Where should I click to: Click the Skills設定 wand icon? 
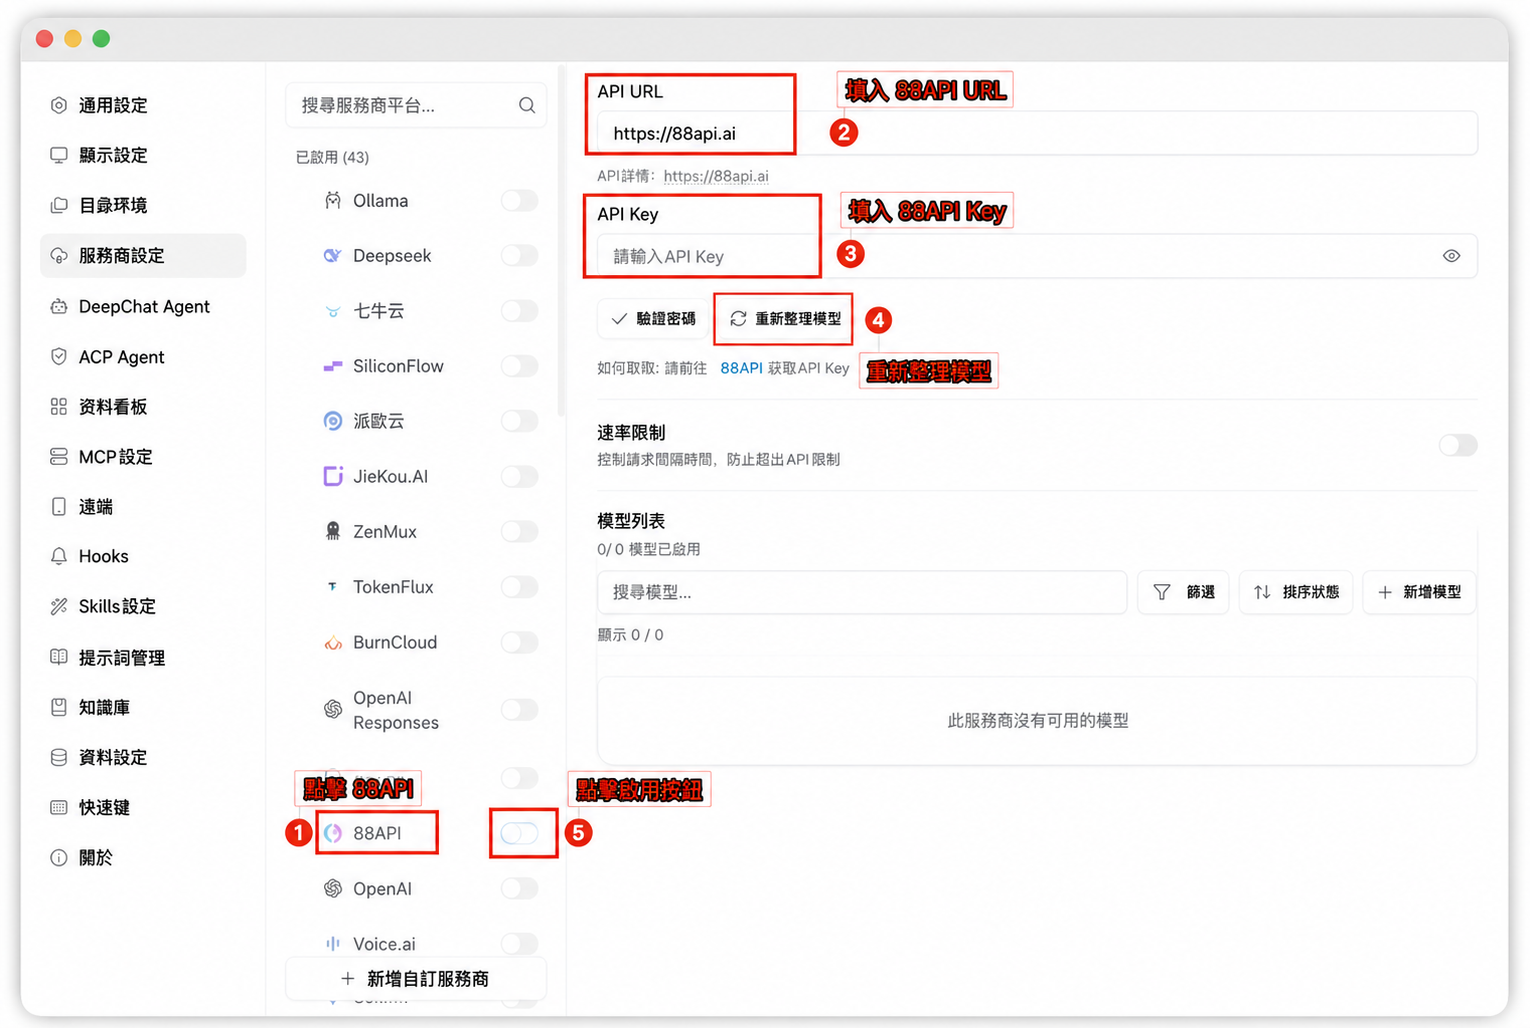pyautogui.click(x=59, y=606)
